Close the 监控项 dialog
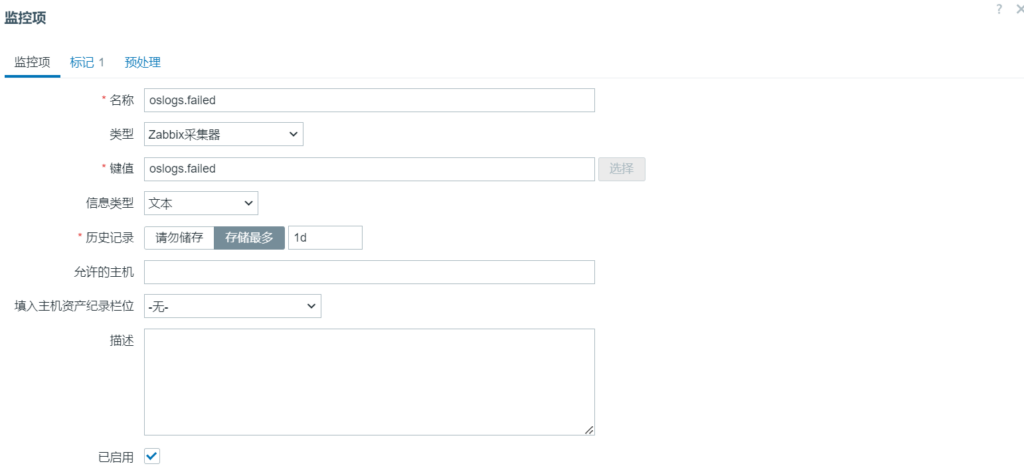This screenshot has width=1024, height=470. (x=1018, y=9)
